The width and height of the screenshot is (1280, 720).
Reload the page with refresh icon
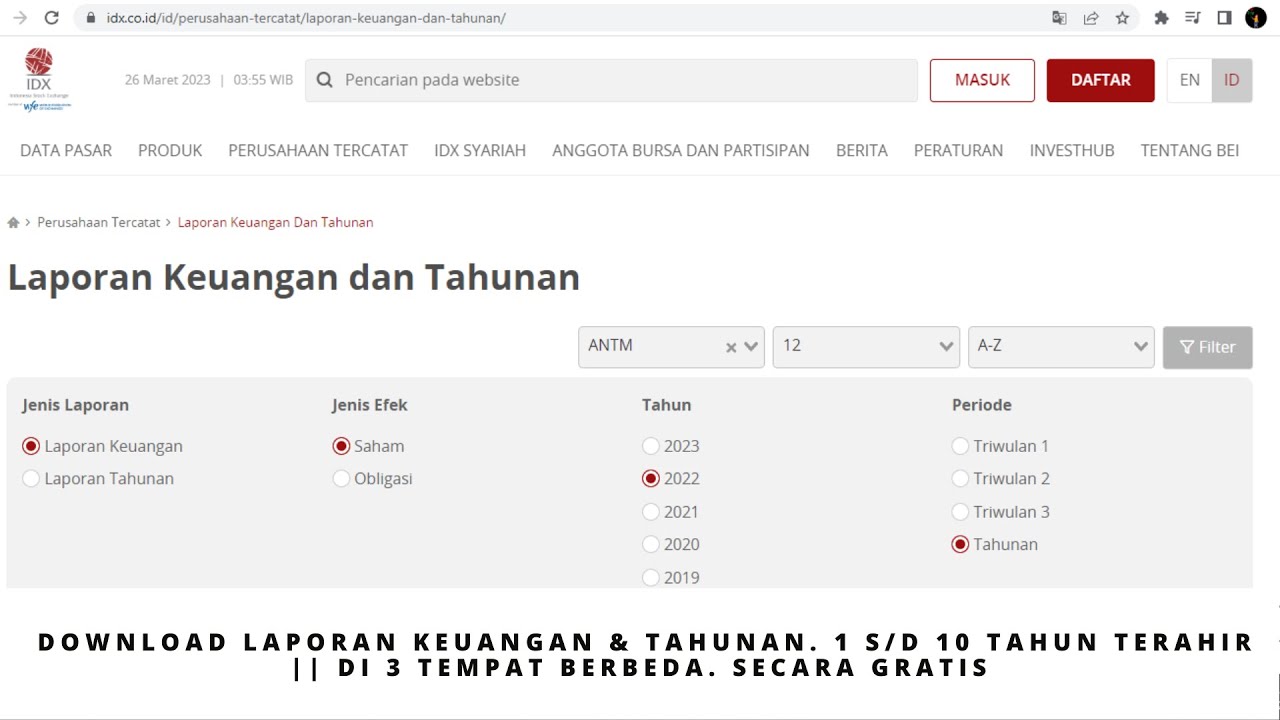52,18
